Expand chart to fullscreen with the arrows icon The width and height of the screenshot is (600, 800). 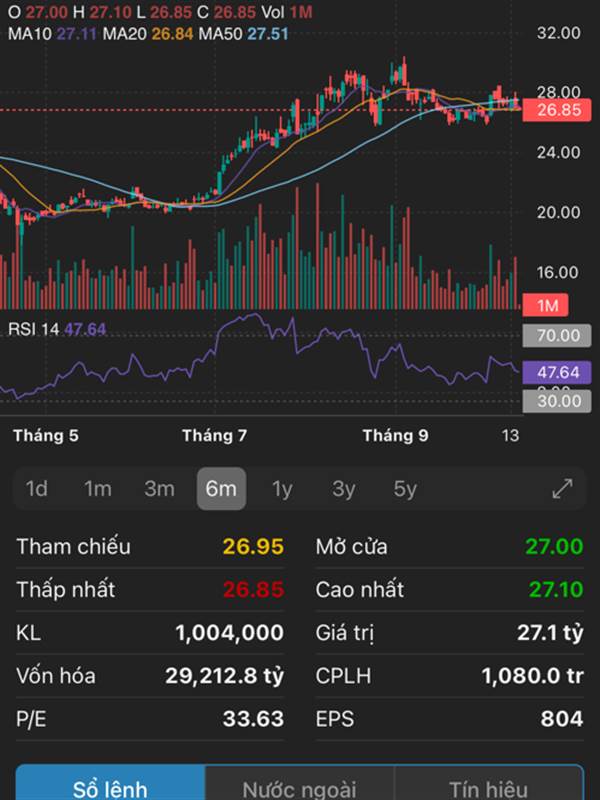click(562, 488)
